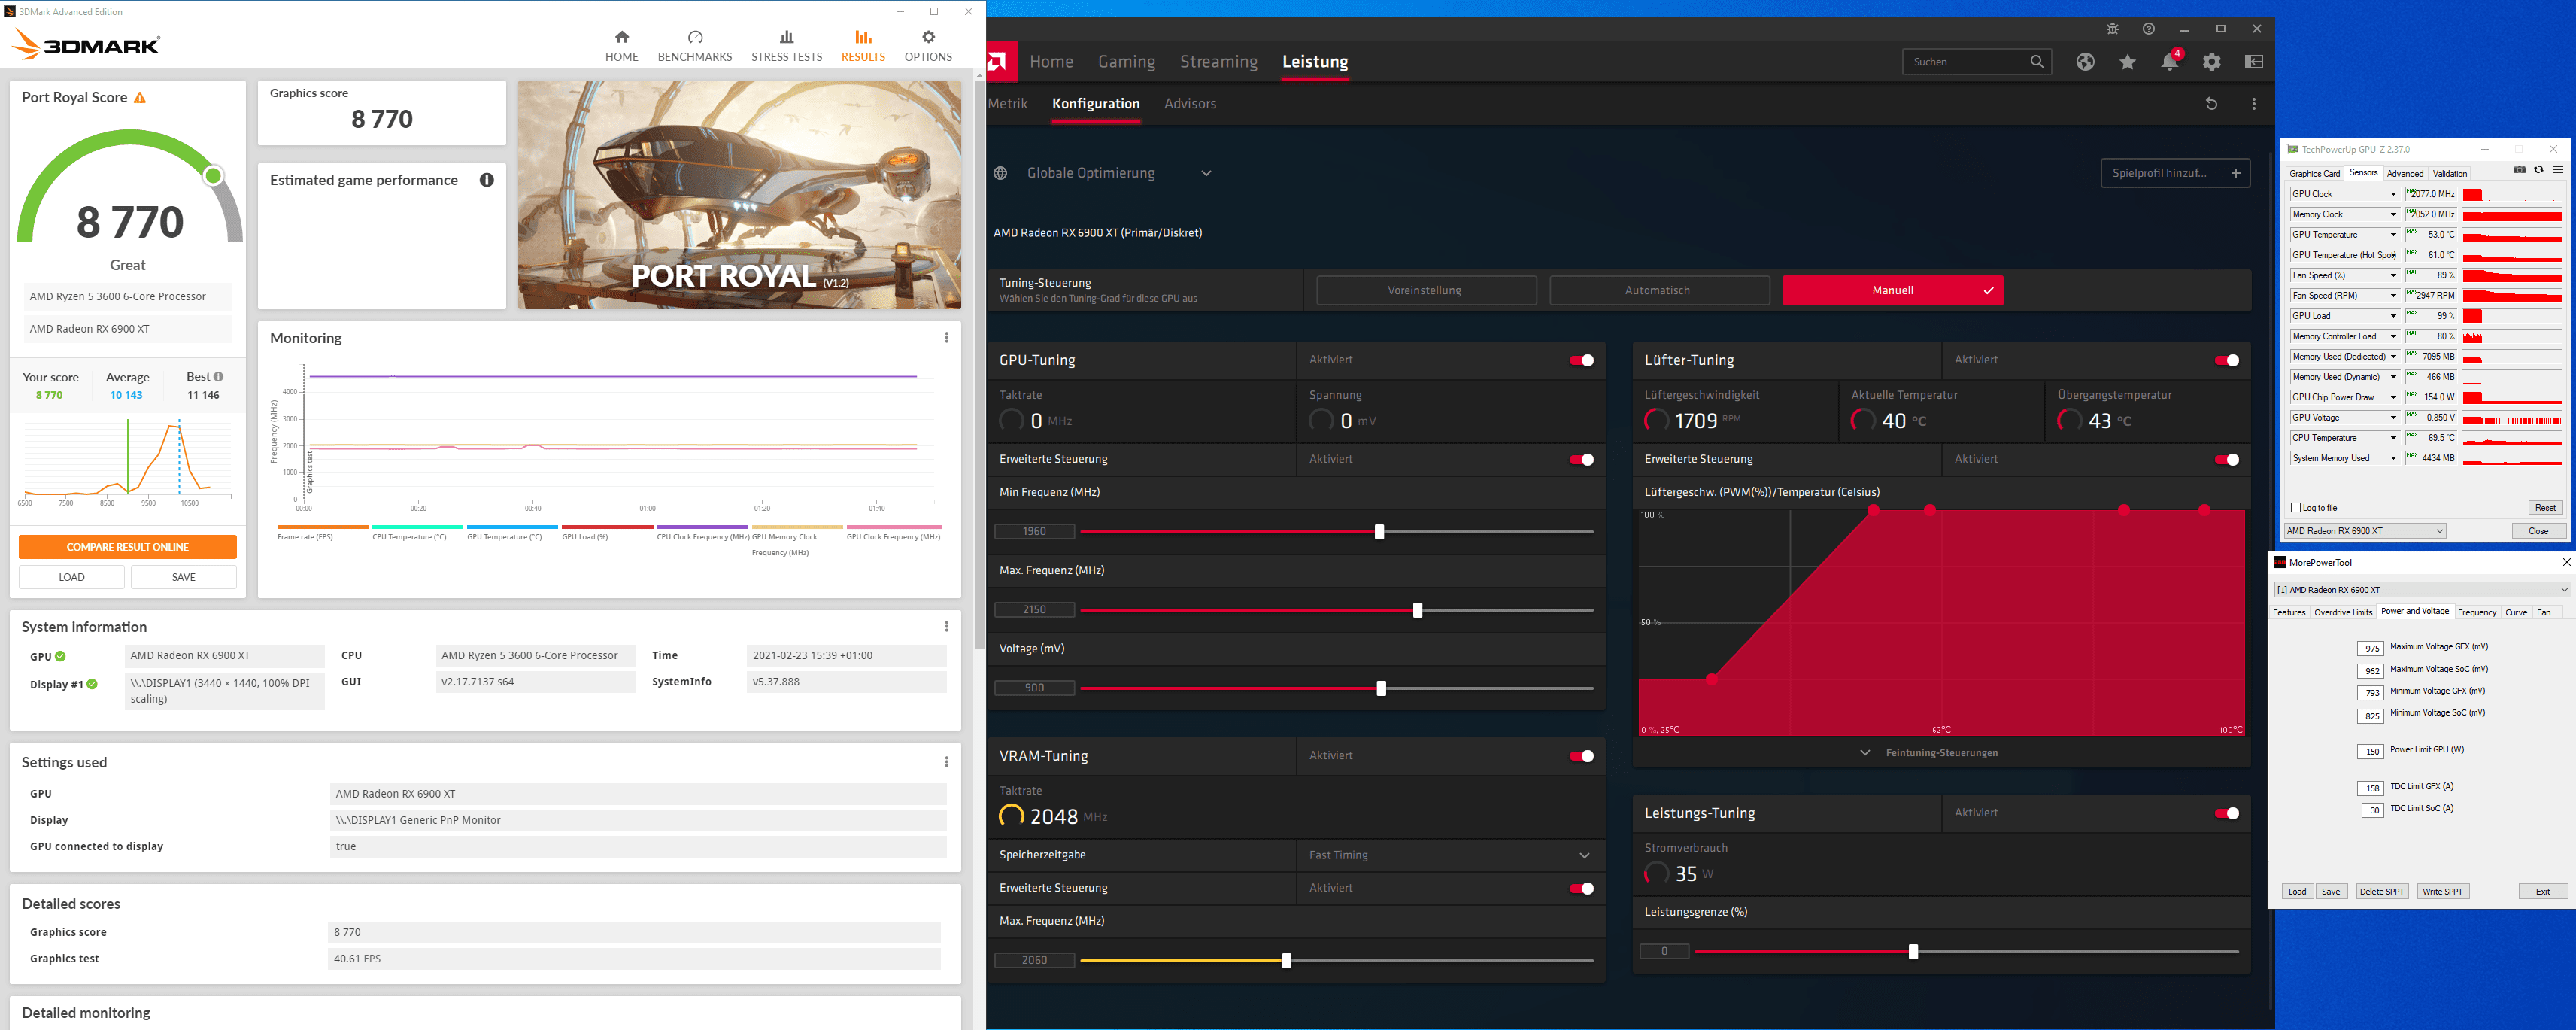Open Settings used three-dot menu
This screenshot has height=1030, width=2576.
pyautogui.click(x=946, y=762)
